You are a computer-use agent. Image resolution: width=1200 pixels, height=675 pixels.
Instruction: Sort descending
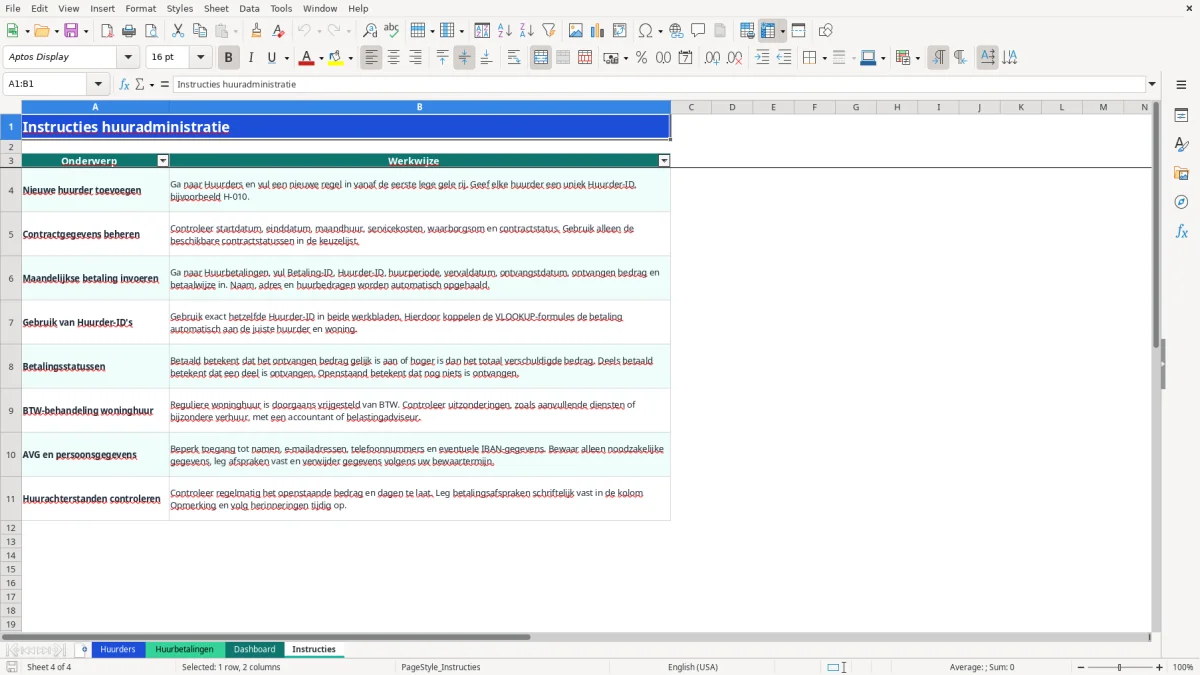tap(526, 31)
